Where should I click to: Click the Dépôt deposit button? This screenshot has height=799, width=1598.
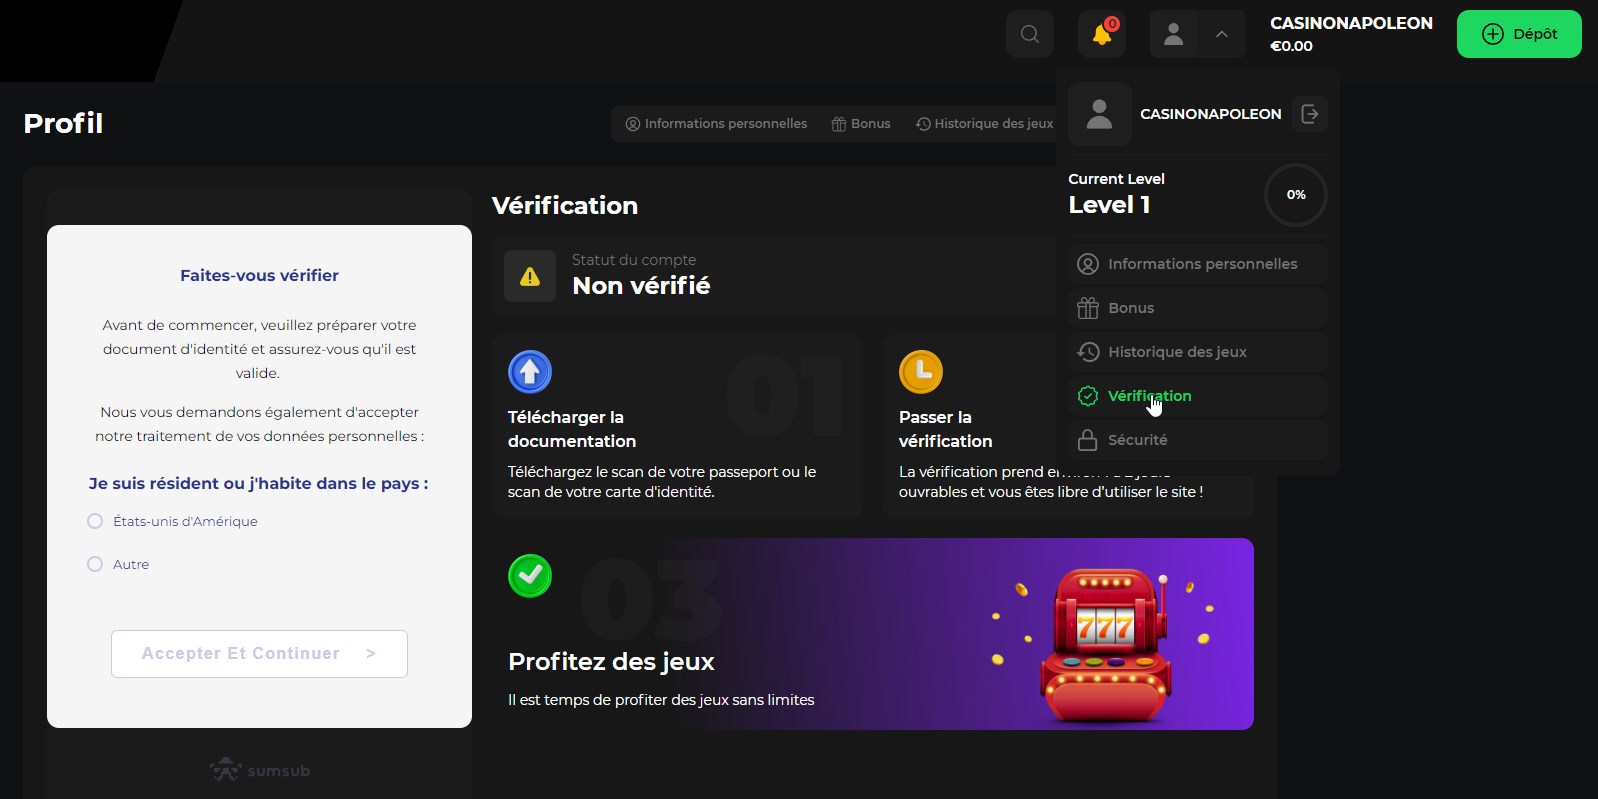(x=1519, y=34)
